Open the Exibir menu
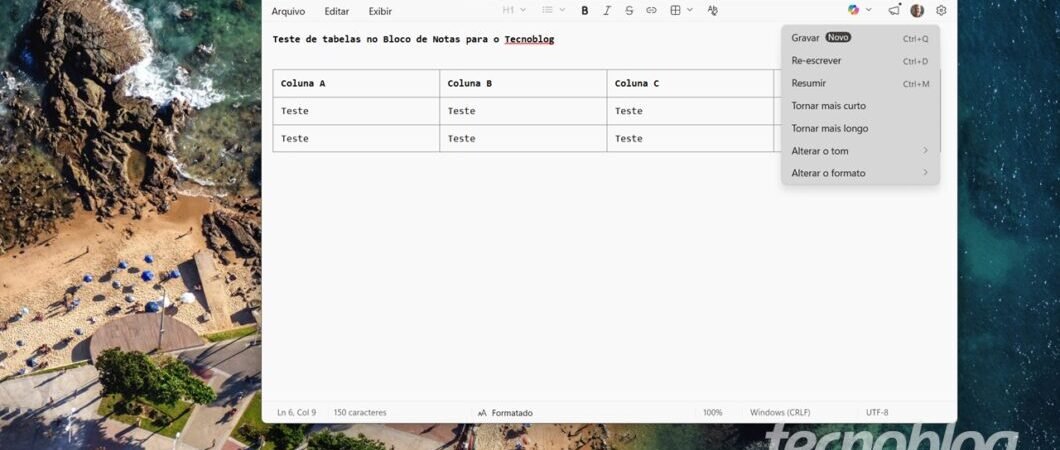1060x450 pixels. pyautogui.click(x=380, y=11)
